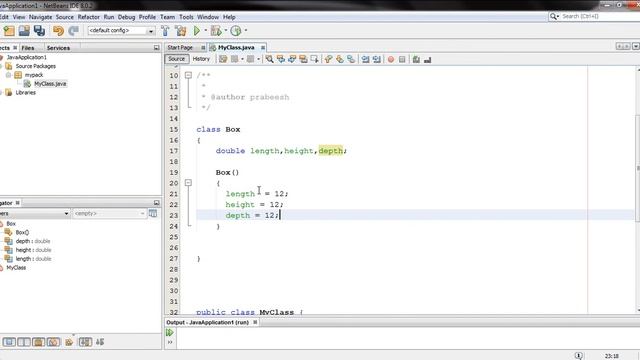The width and height of the screenshot is (640, 360).
Task: Select the Libraries node in Projects tree
Action: pos(25,93)
